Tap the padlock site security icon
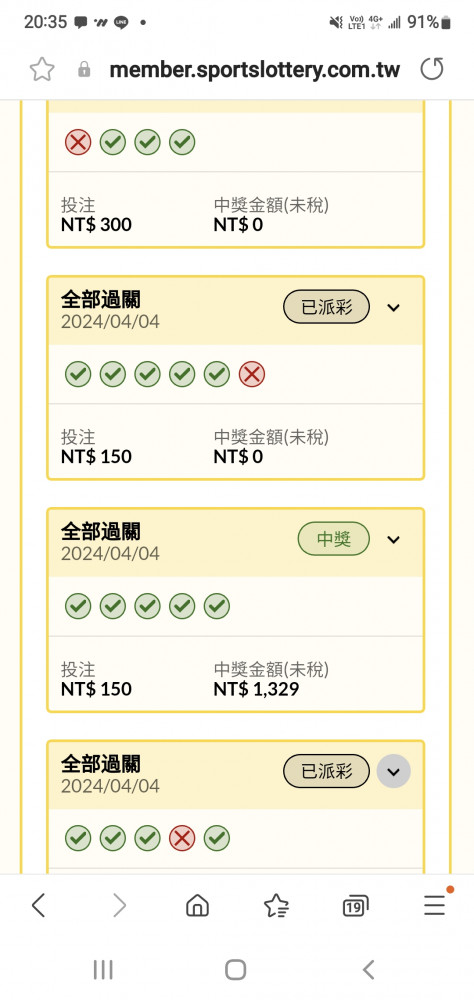 point(84,70)
